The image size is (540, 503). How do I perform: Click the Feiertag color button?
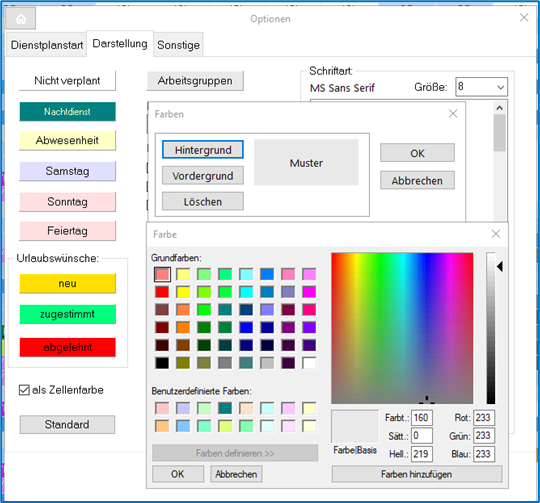pyautogui.click(x=67, y=231)
